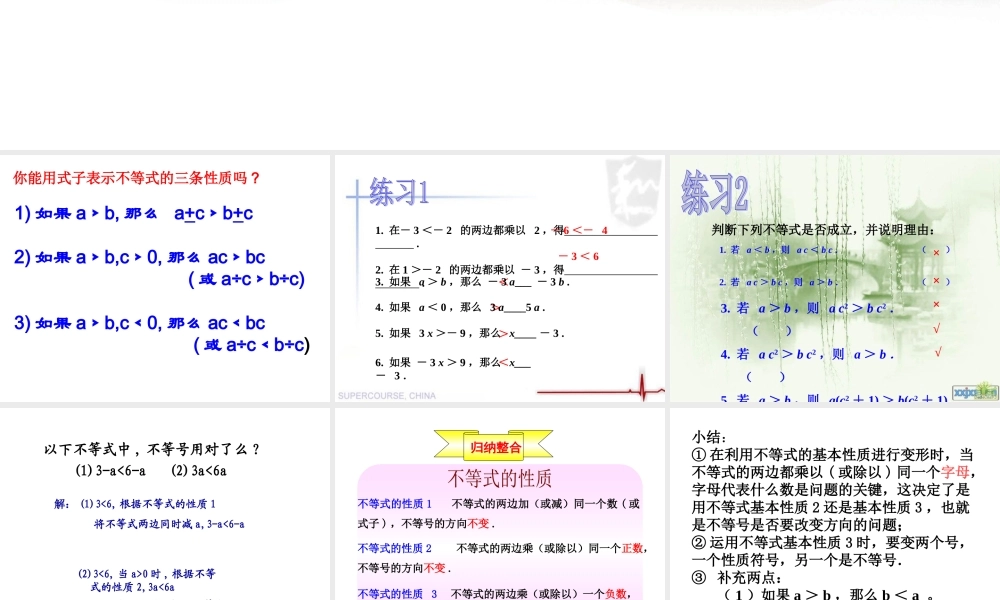The height and width of the screenshot is (600, 1000).
Task: Click question (2) 3a<6a
Action: pos(199,471)
